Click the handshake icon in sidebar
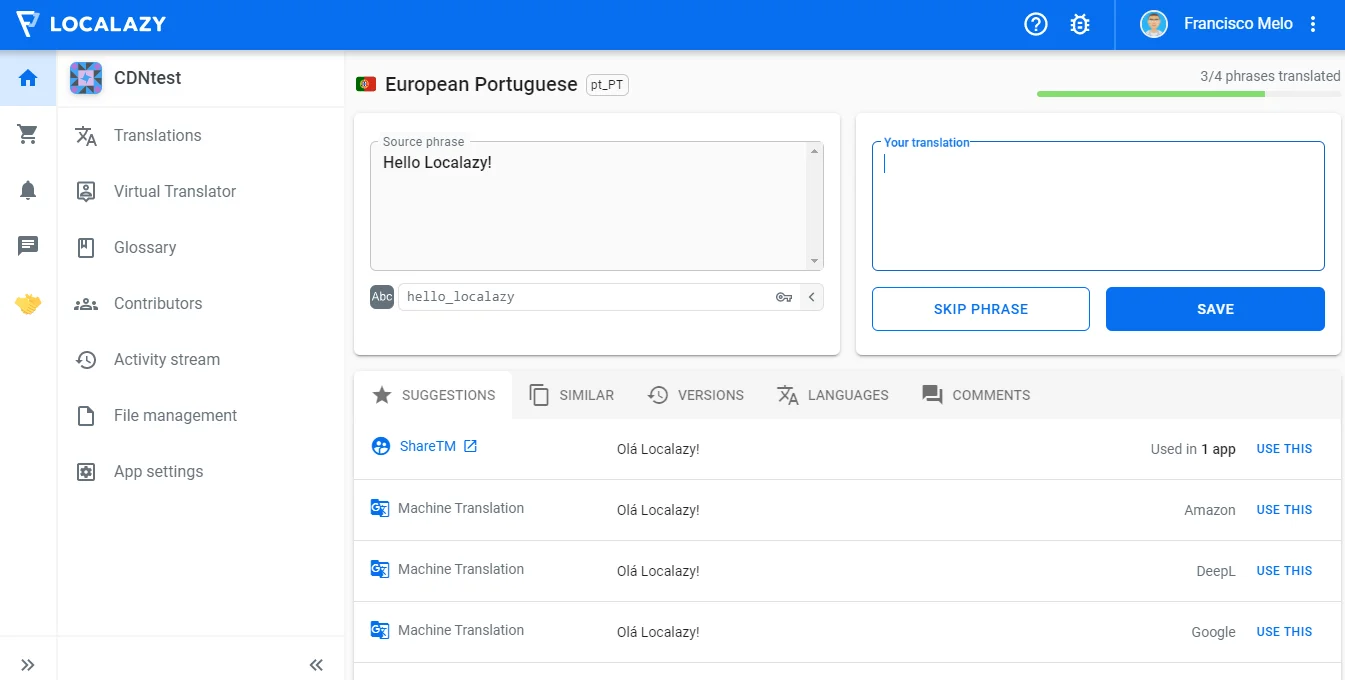 tap(28, 304)
